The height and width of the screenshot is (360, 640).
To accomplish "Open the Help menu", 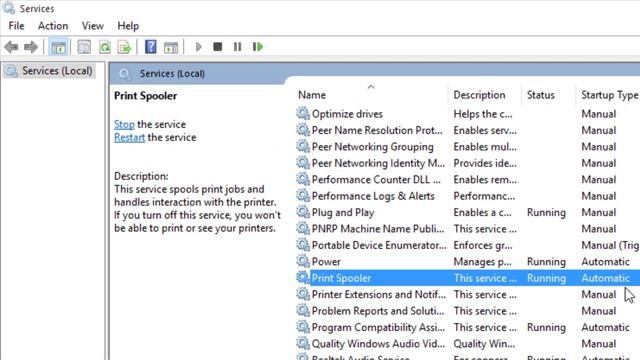I will (128, 26).
